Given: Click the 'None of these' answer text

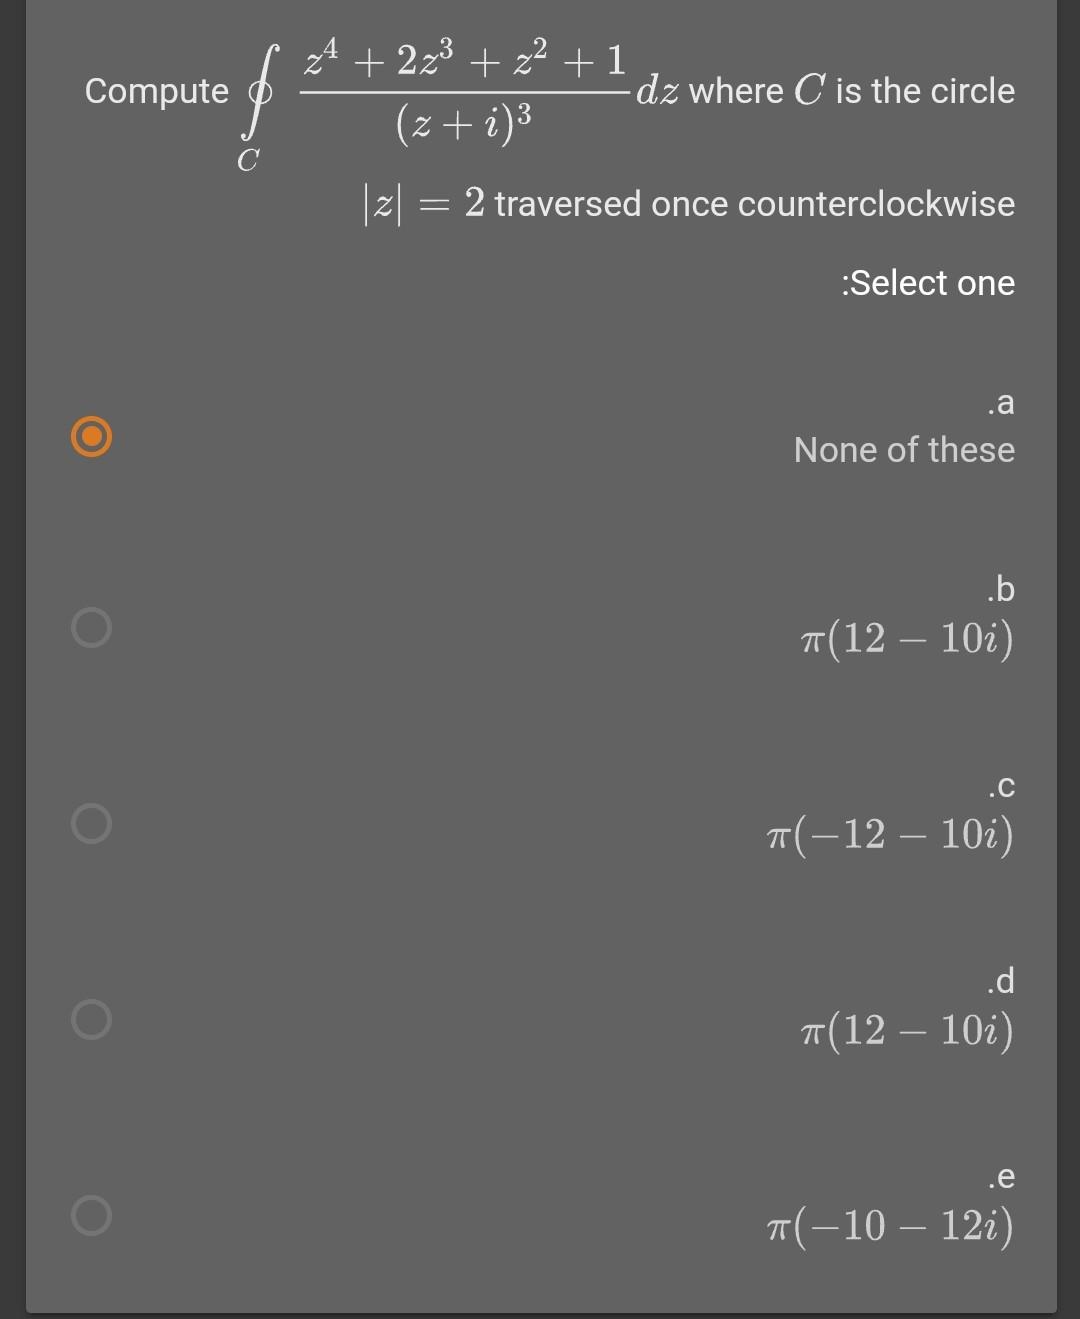Looking at the screenshot, I should [903, 450].
